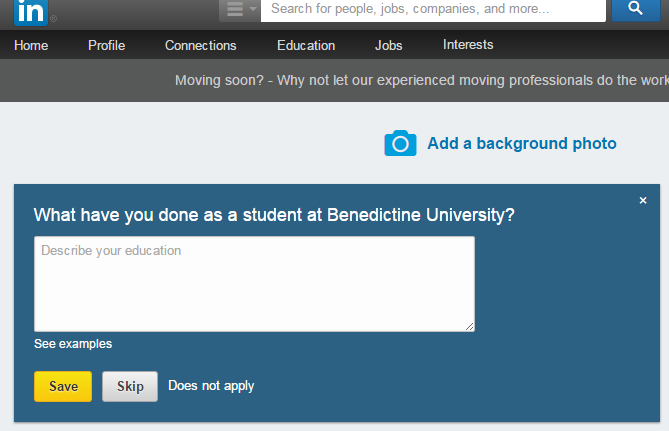Open the Profile menu item
This screenshot has height=431, width=669.
click(106, 45)
